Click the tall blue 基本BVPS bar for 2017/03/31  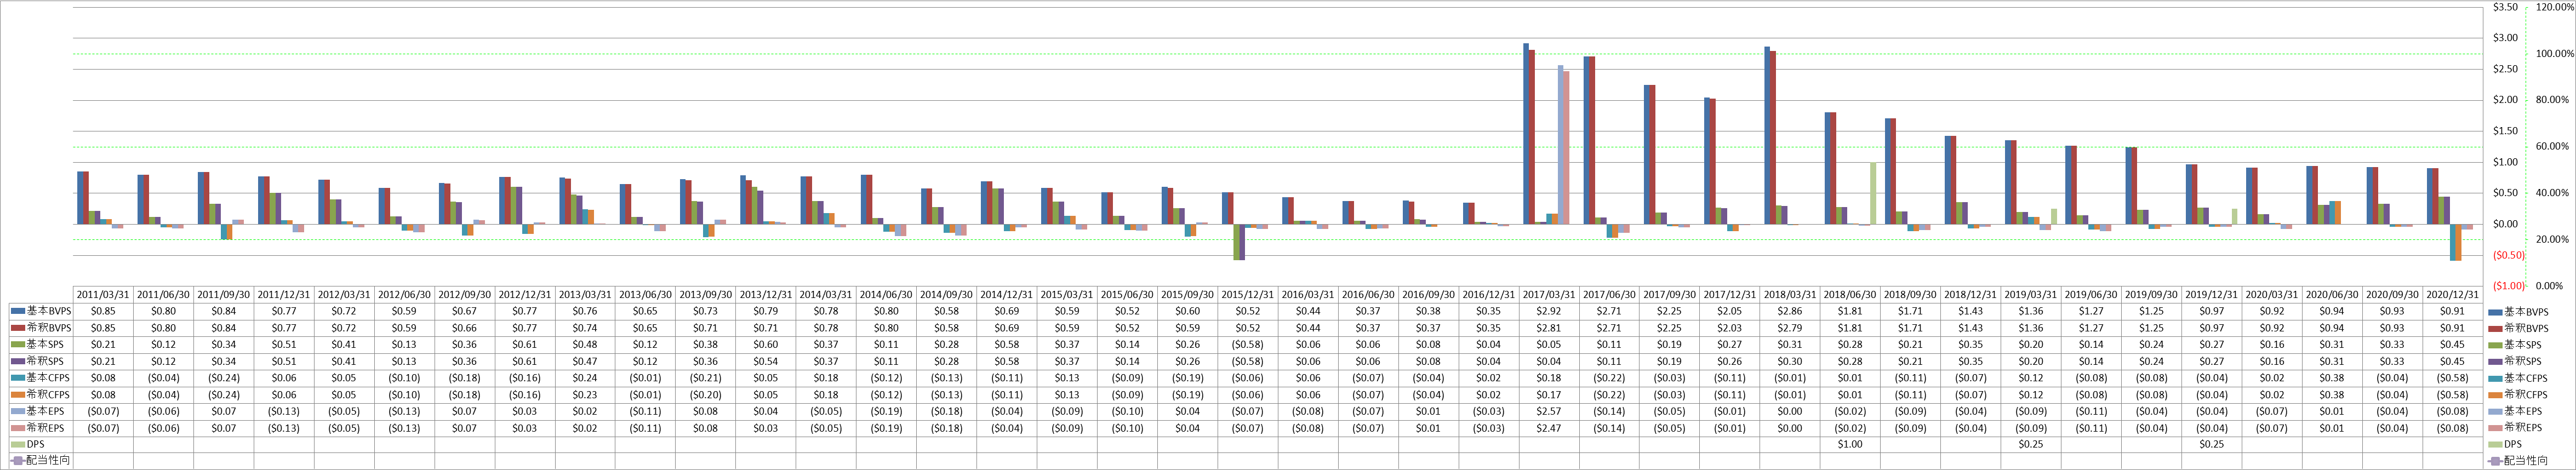pos(1526,134)
